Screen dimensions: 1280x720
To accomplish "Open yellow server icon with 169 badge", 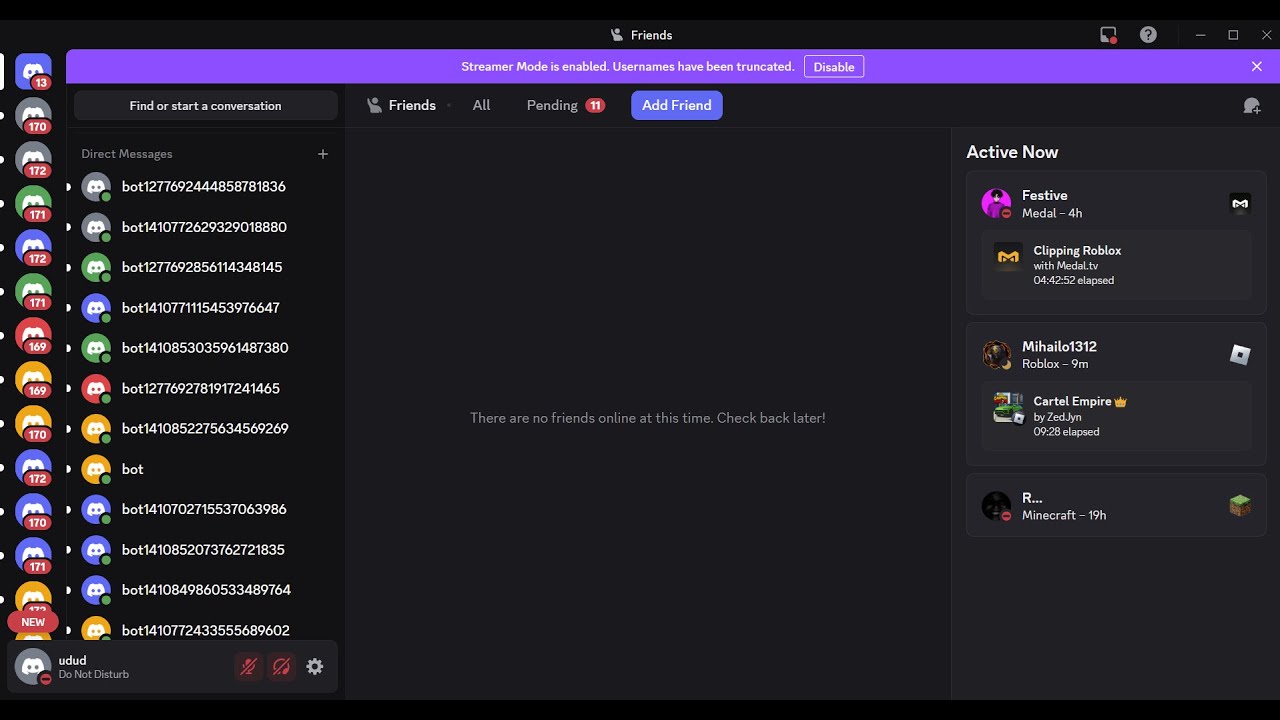I will [34, 379].
